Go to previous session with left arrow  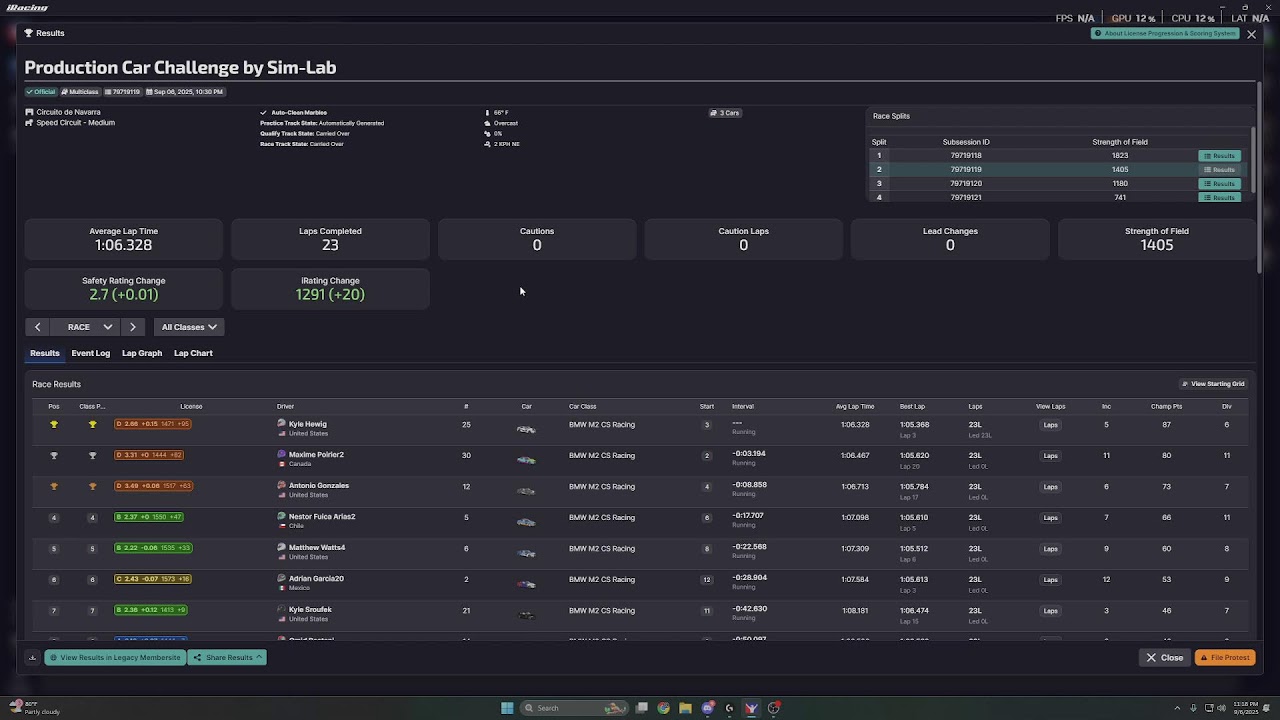[37, 327]
